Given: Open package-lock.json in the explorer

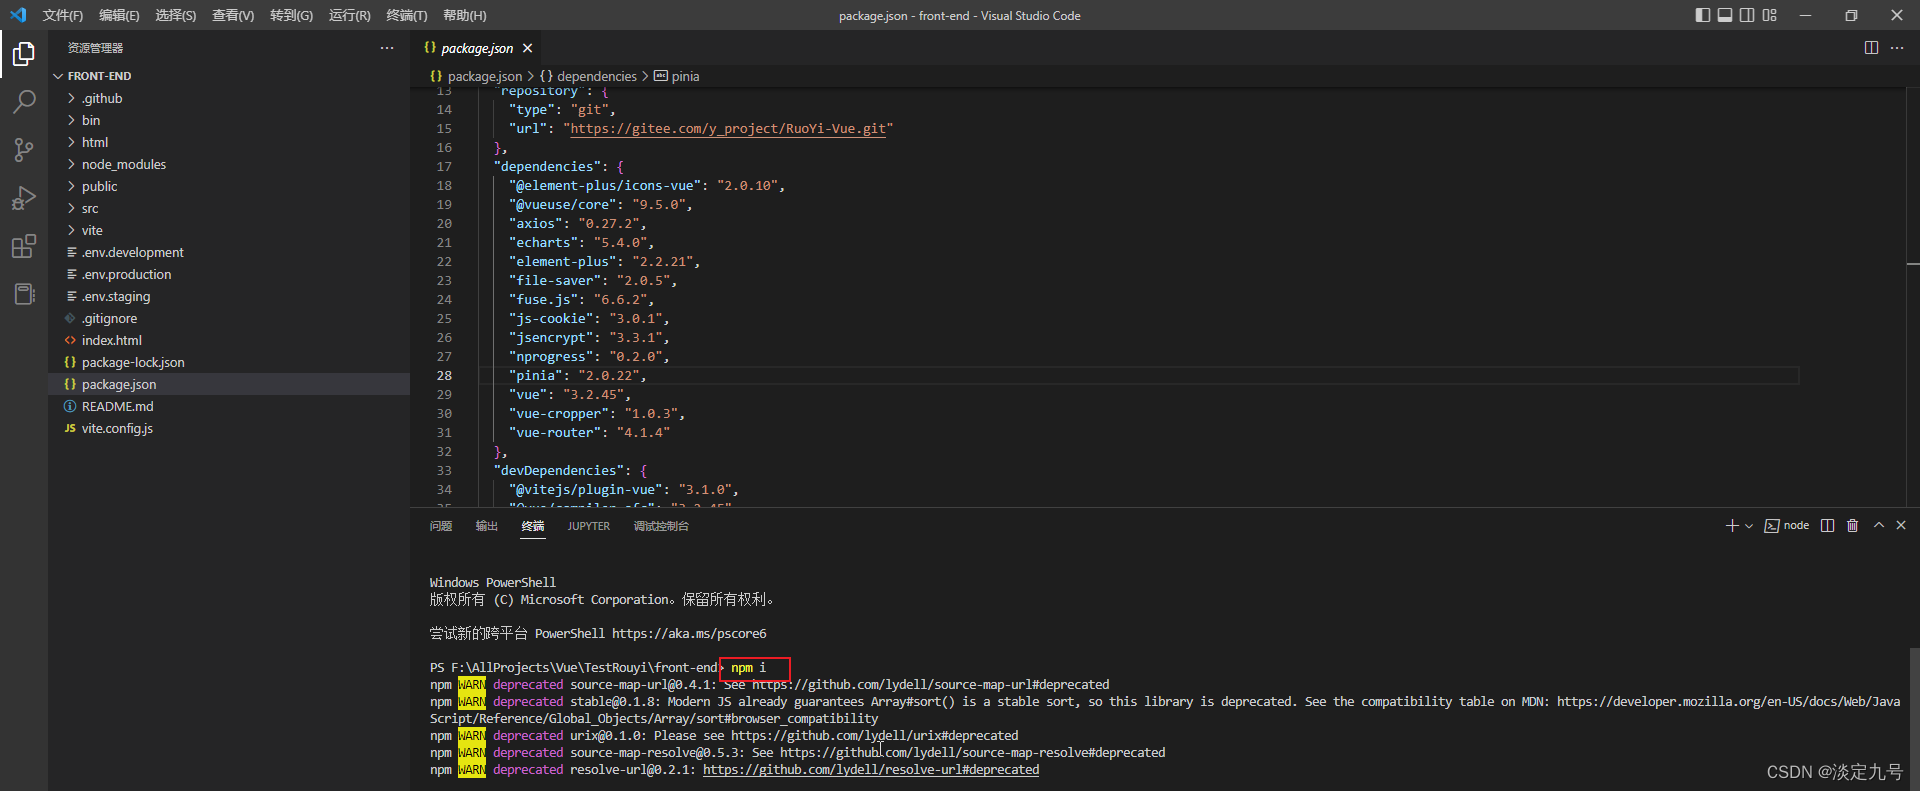Looking at the screenshot, I should [229, 362].
